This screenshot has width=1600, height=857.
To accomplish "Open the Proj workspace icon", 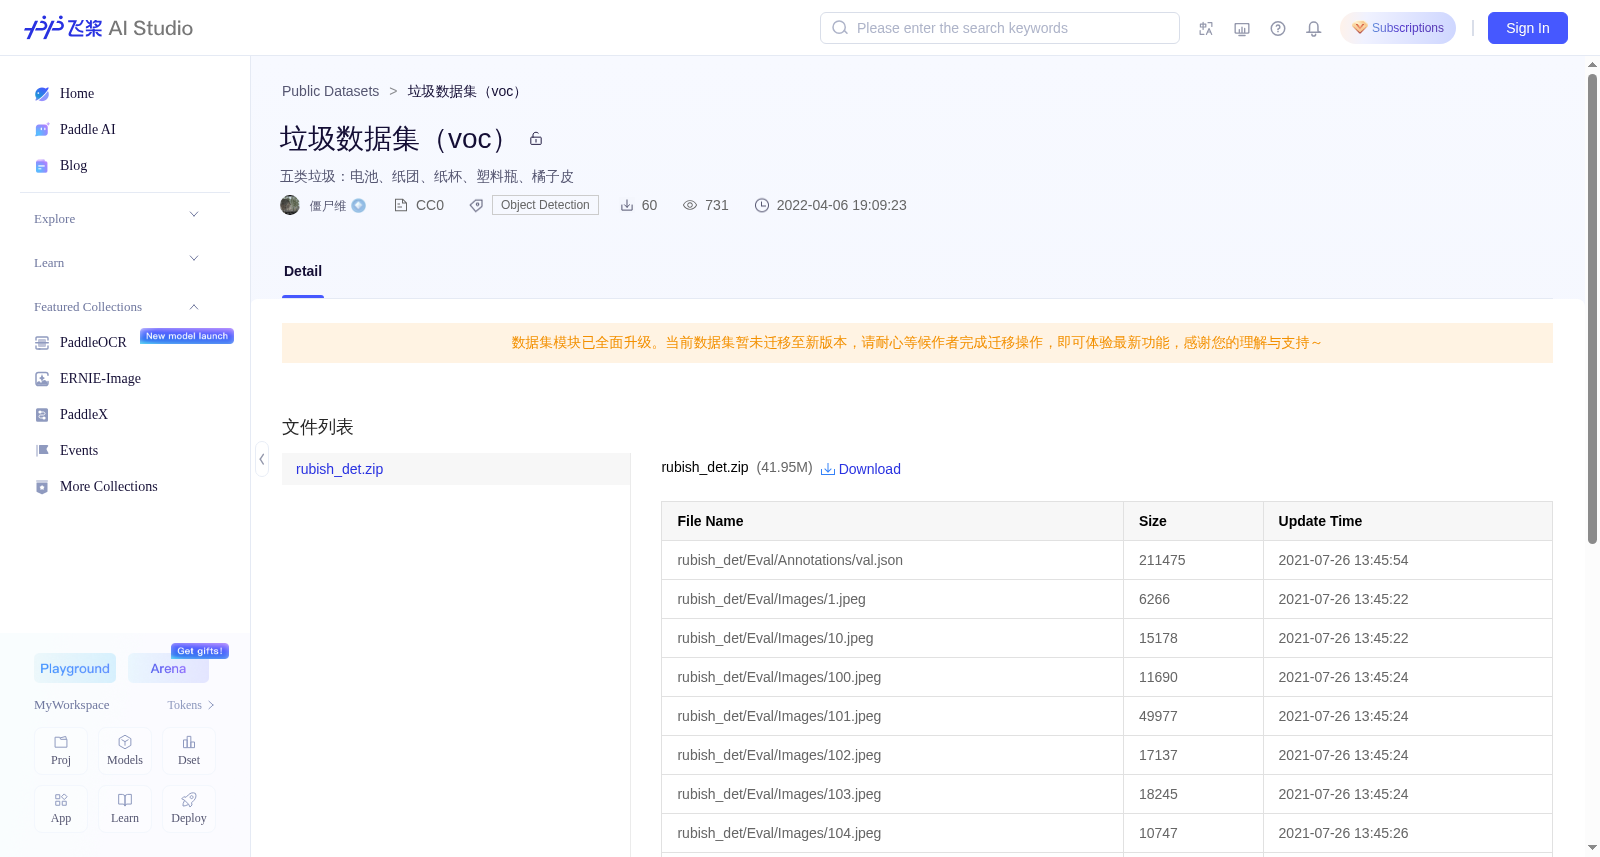I will [61, 751].
